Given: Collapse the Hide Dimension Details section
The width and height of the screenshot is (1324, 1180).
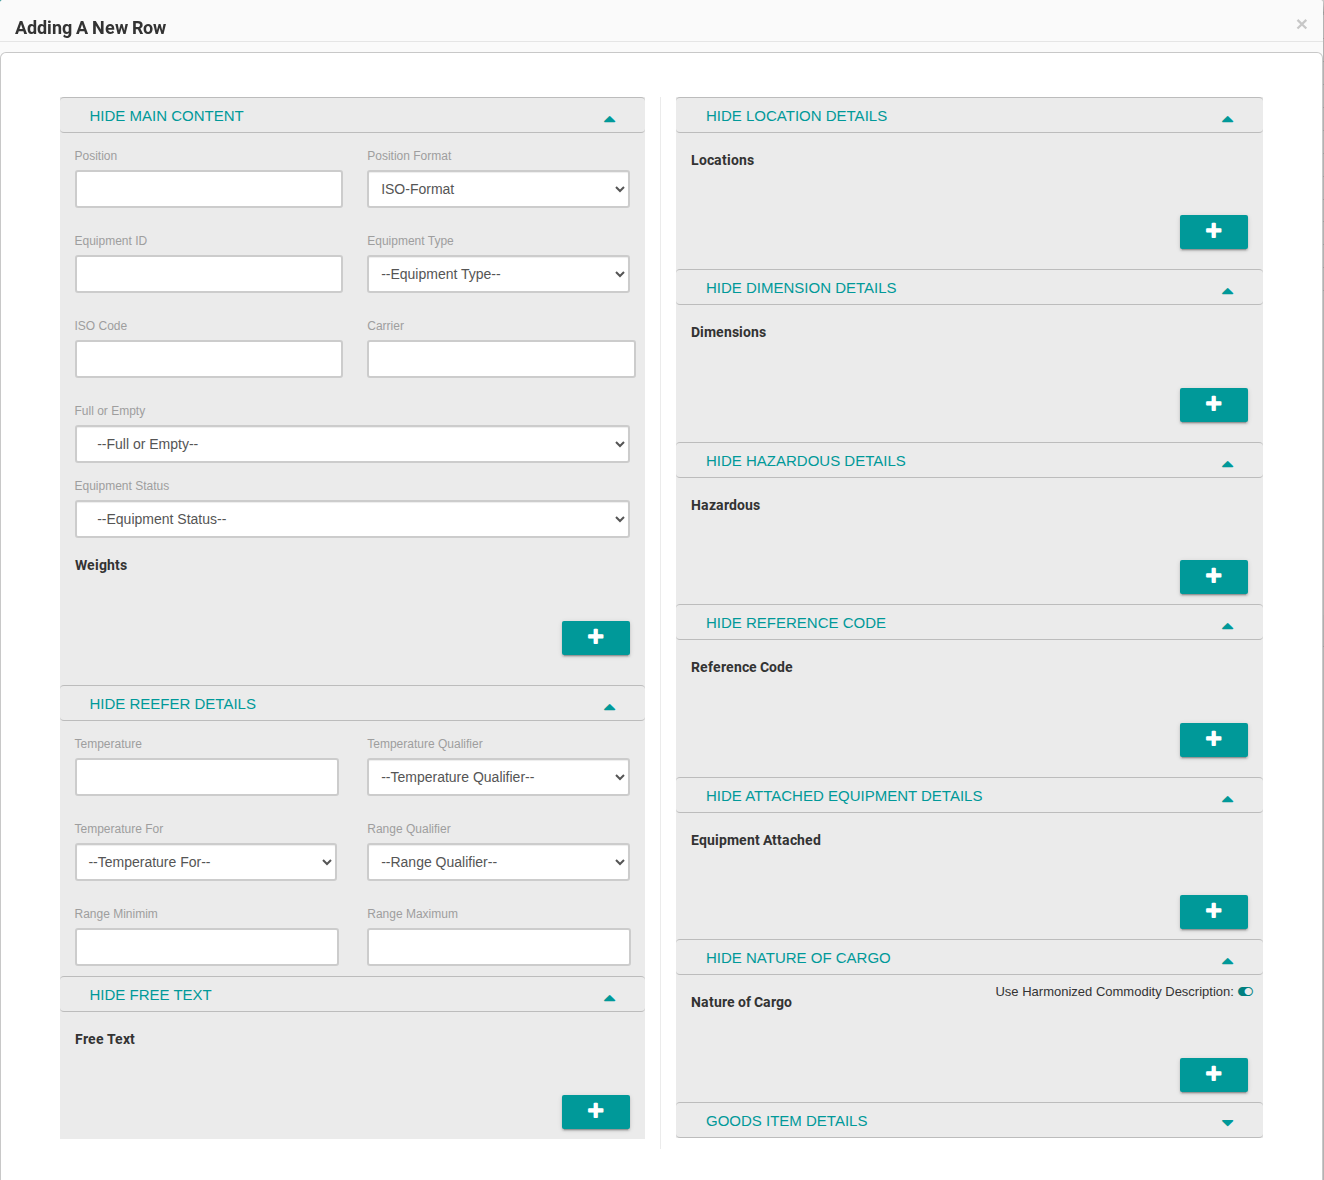Looking at the screenshot, I should 969,288.
